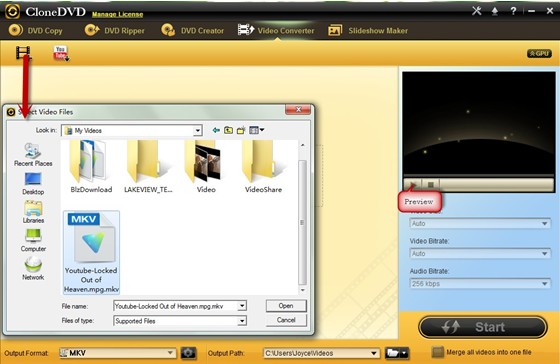560x364 pixels.
Task: Expand the Auto dropdown above Video Bitrate
Action: click(480, 224)
